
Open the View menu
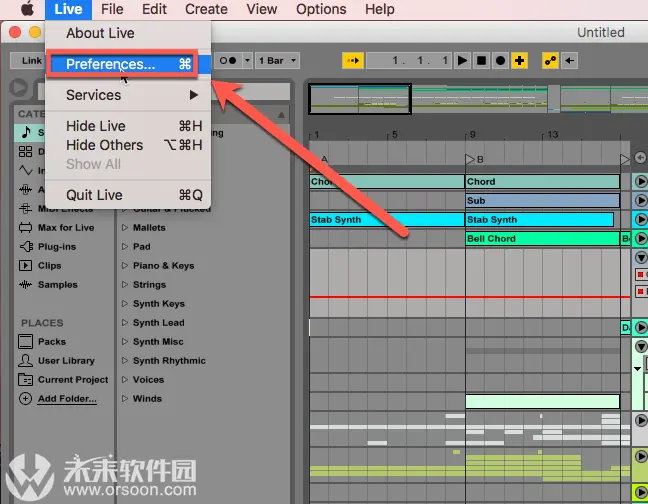point(262,9)
